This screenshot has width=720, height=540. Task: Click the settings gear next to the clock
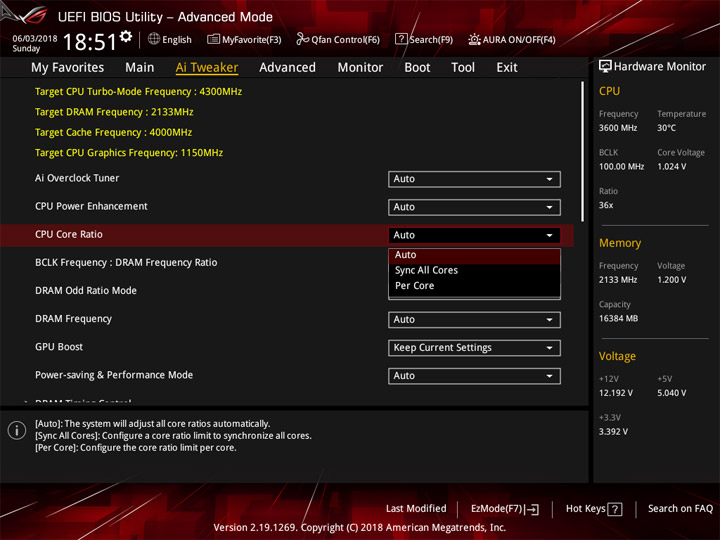(x=126, y=36)
